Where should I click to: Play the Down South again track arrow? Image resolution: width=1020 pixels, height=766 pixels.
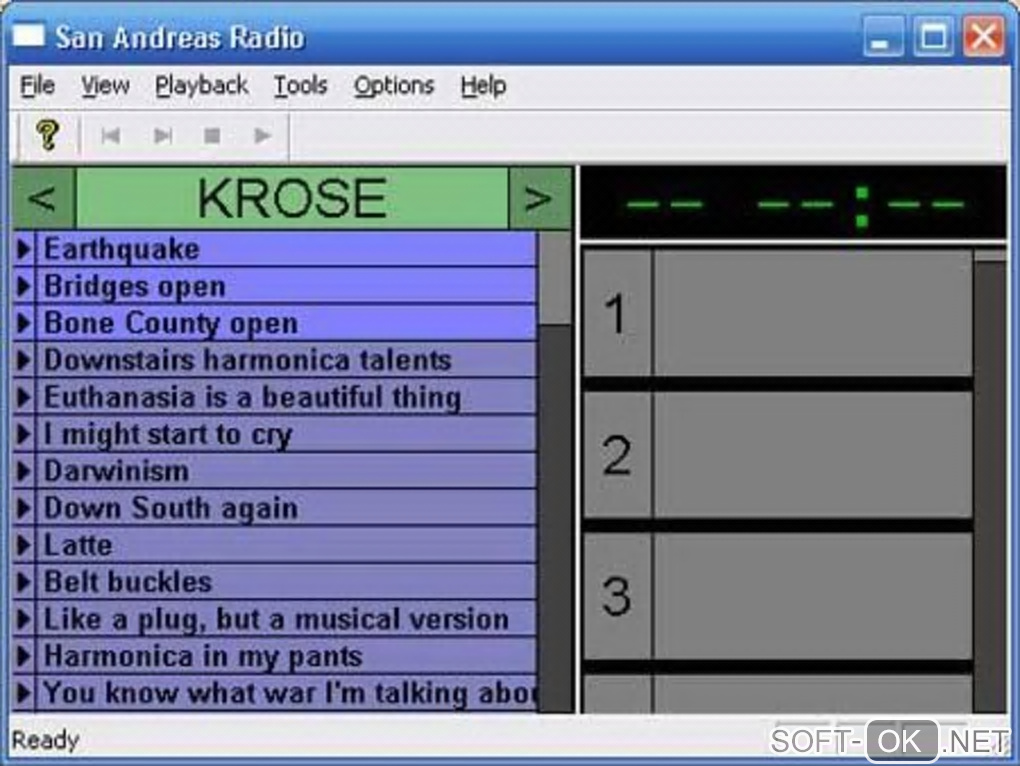24,508
